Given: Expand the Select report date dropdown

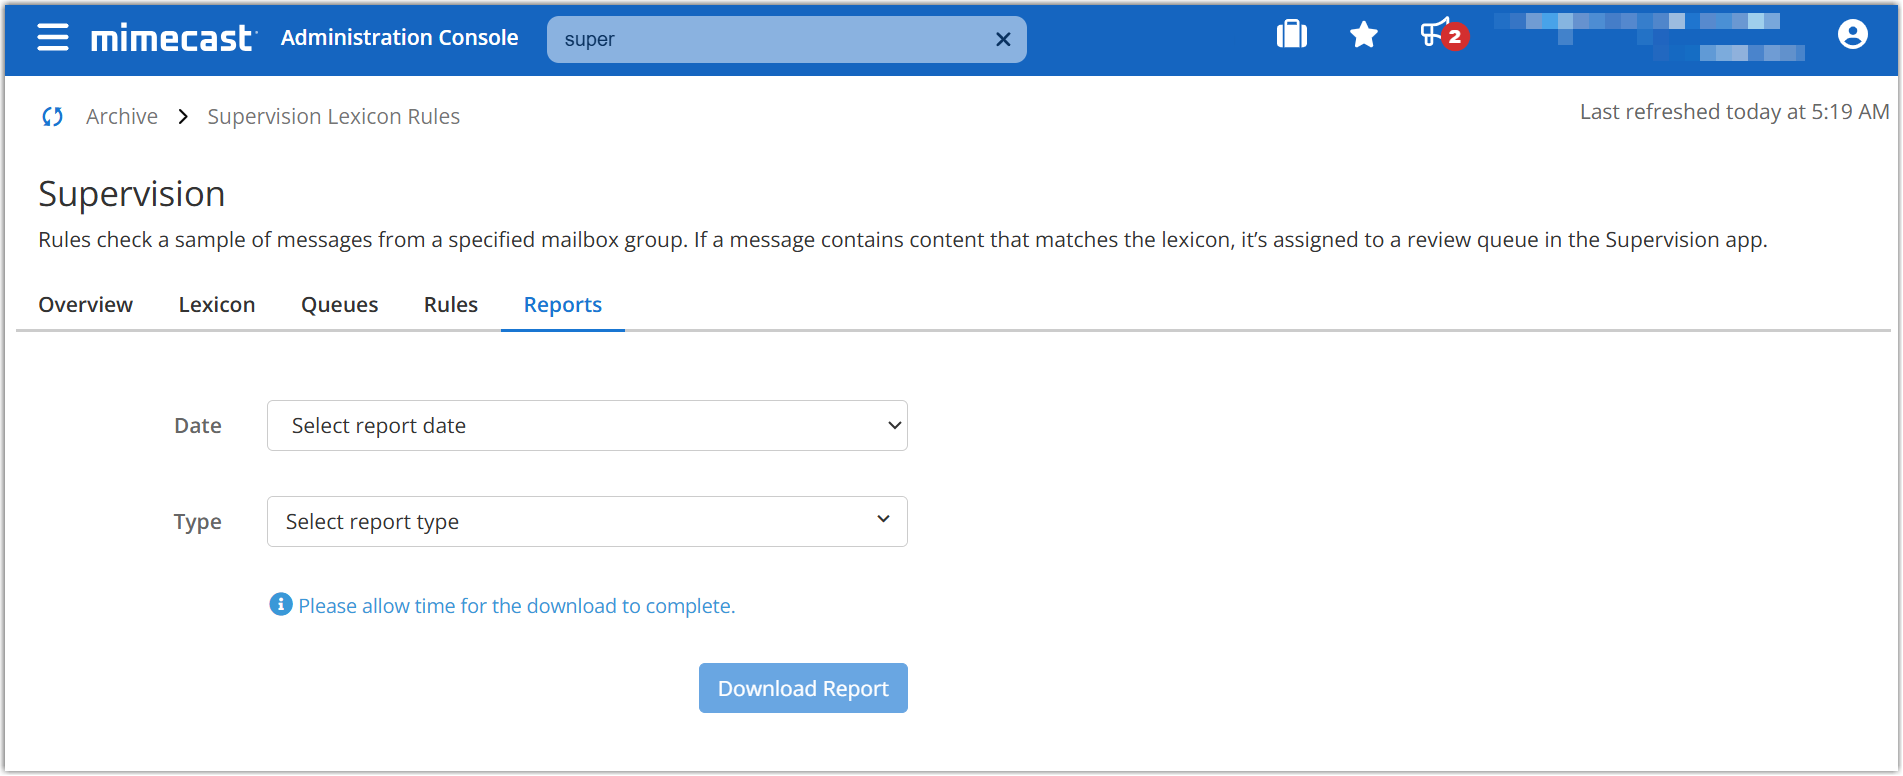Looking at the screenshot, I should tap(587, 426).
